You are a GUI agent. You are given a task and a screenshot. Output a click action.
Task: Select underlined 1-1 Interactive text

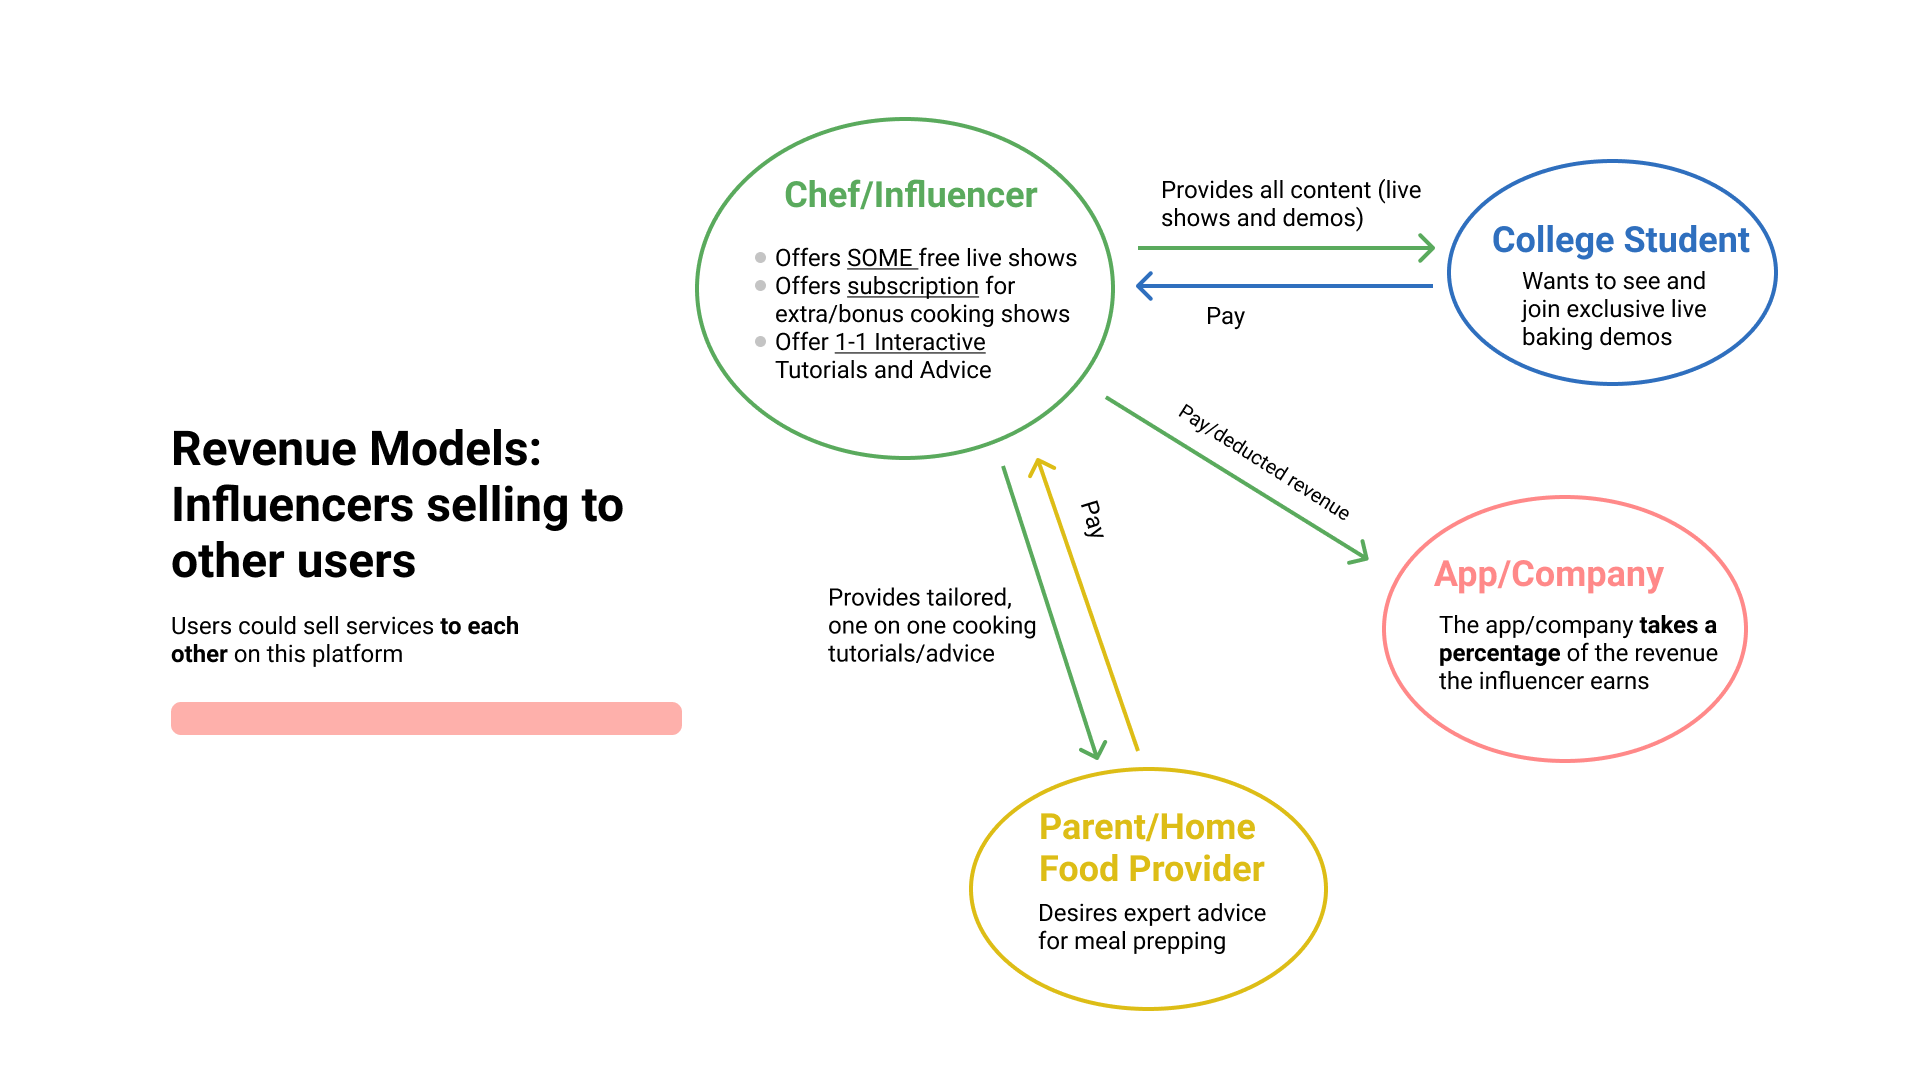[910, 342]
